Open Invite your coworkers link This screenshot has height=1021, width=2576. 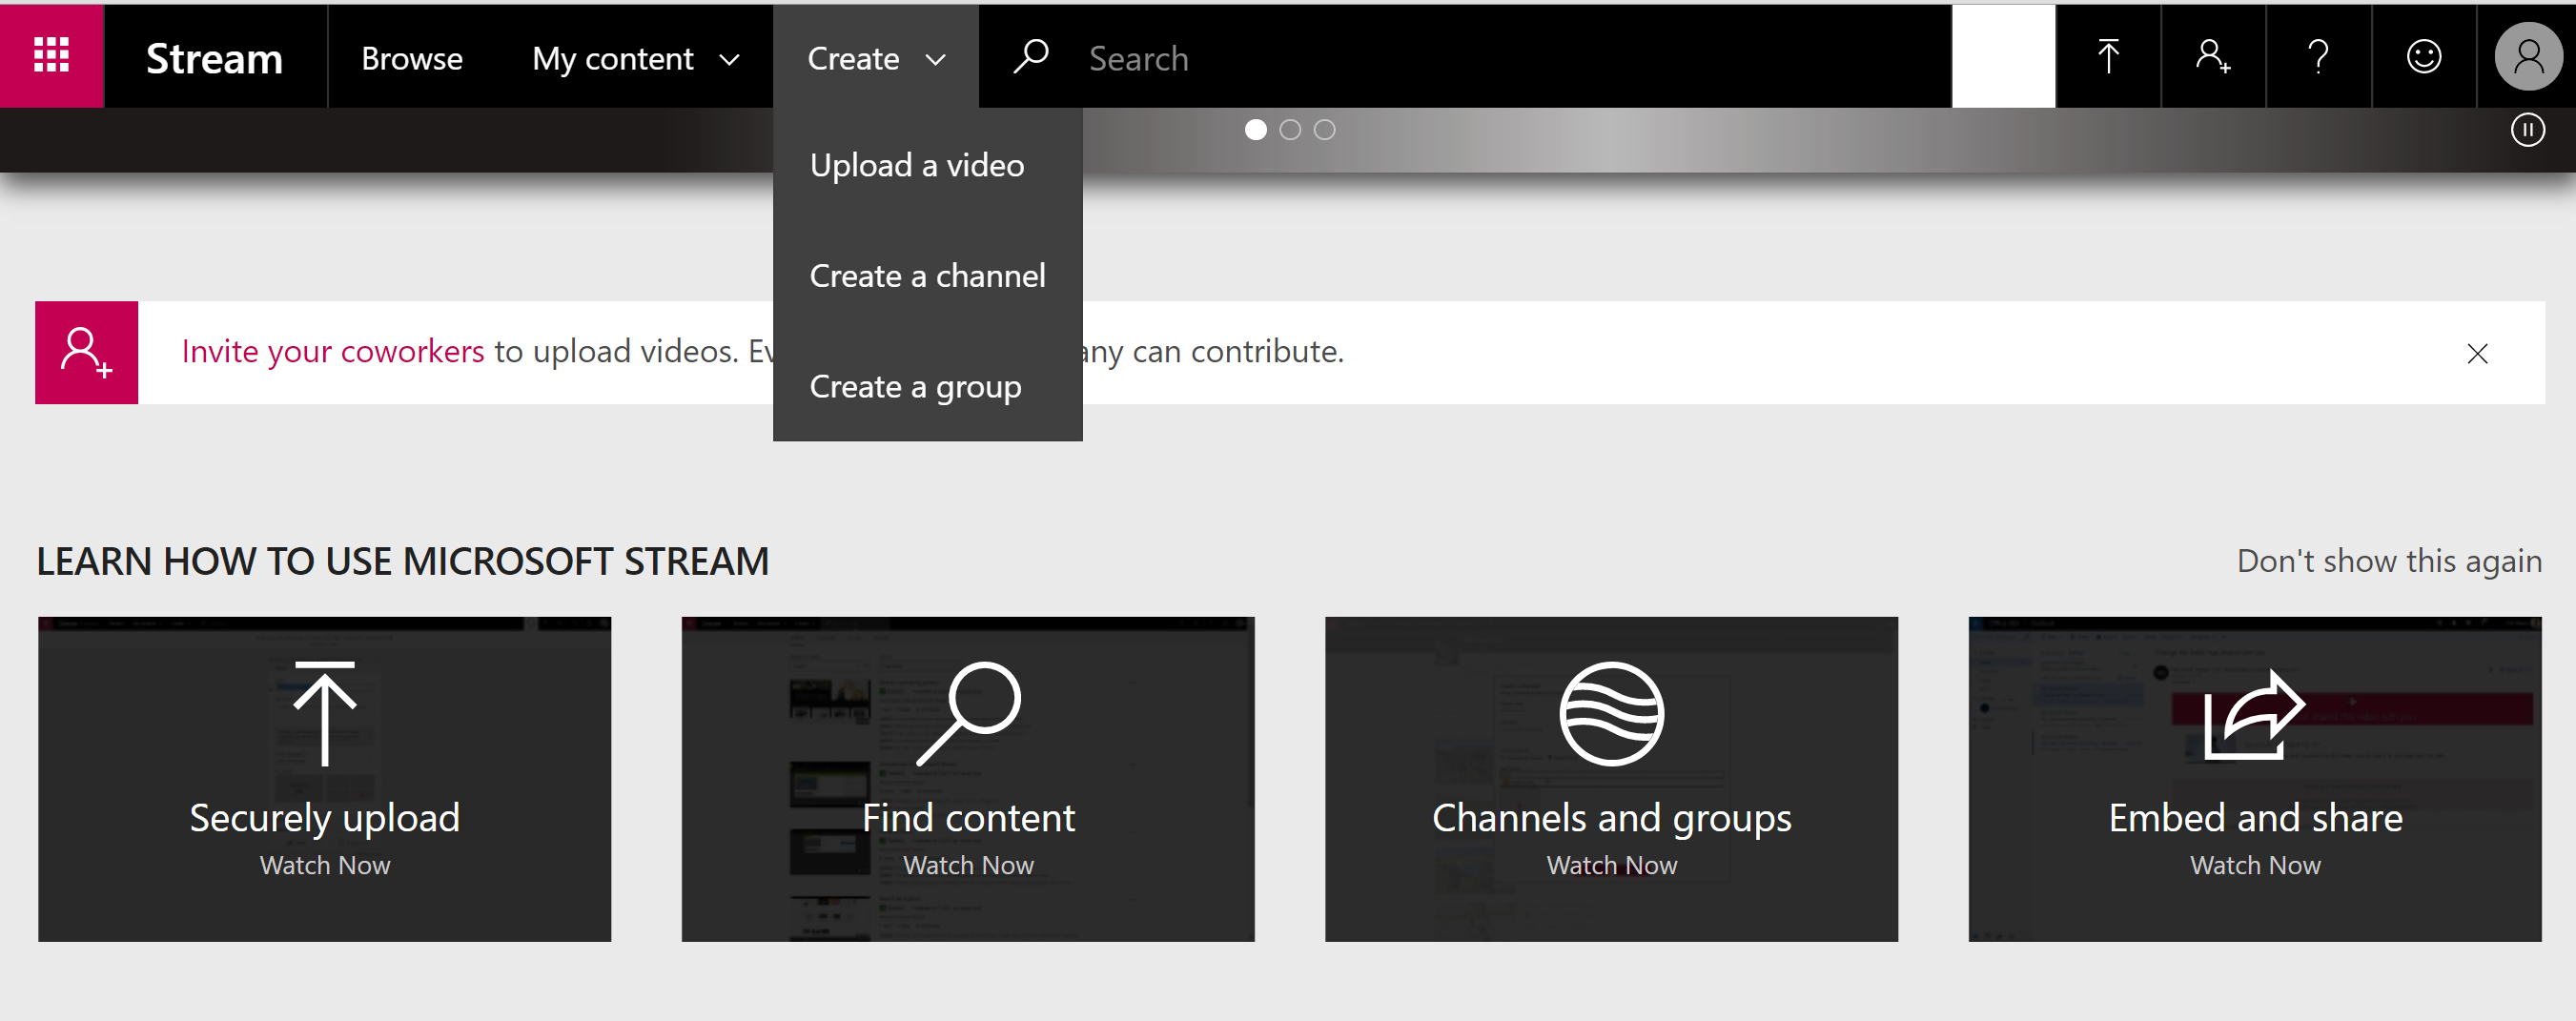click(333, 351)
